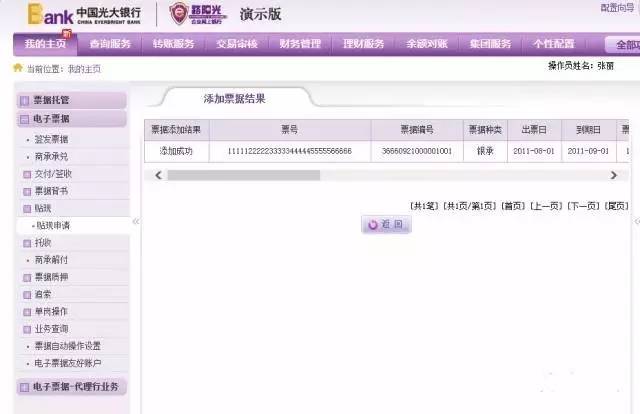The width and height of the screenshot is (640, 414).
Task: Expand the 票据托管 sidebar section
Action: coord(72,100)
